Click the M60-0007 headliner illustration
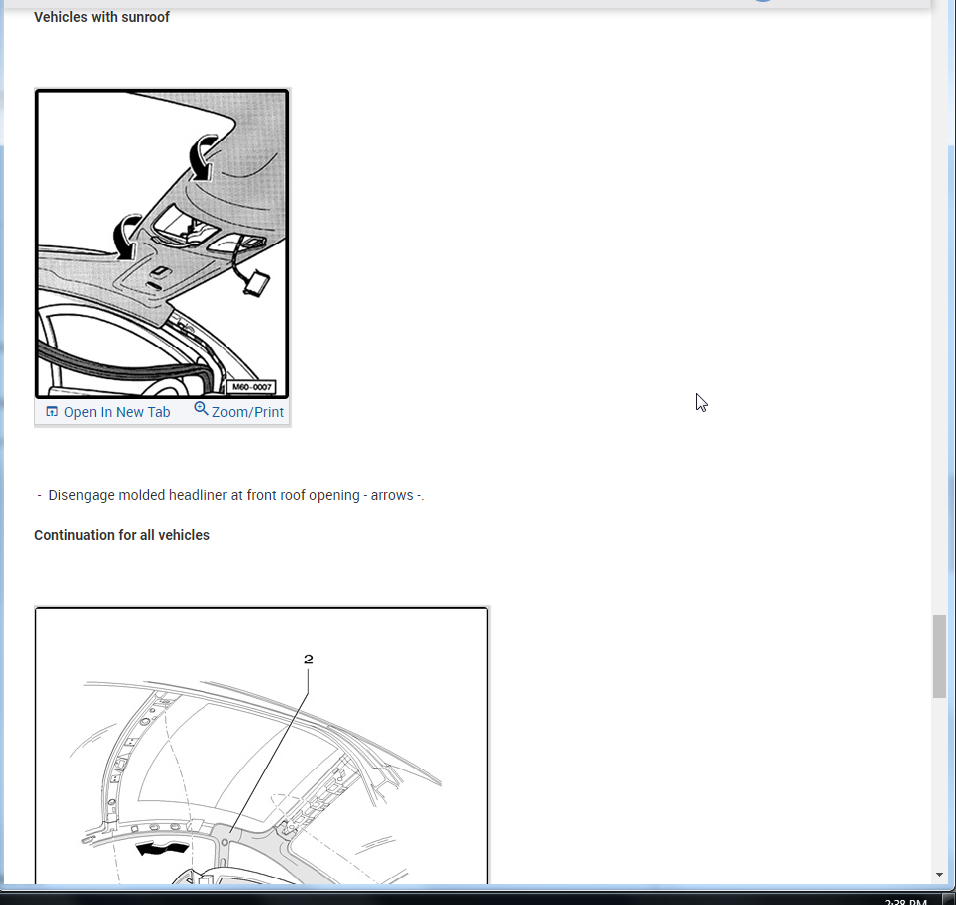 162,244
